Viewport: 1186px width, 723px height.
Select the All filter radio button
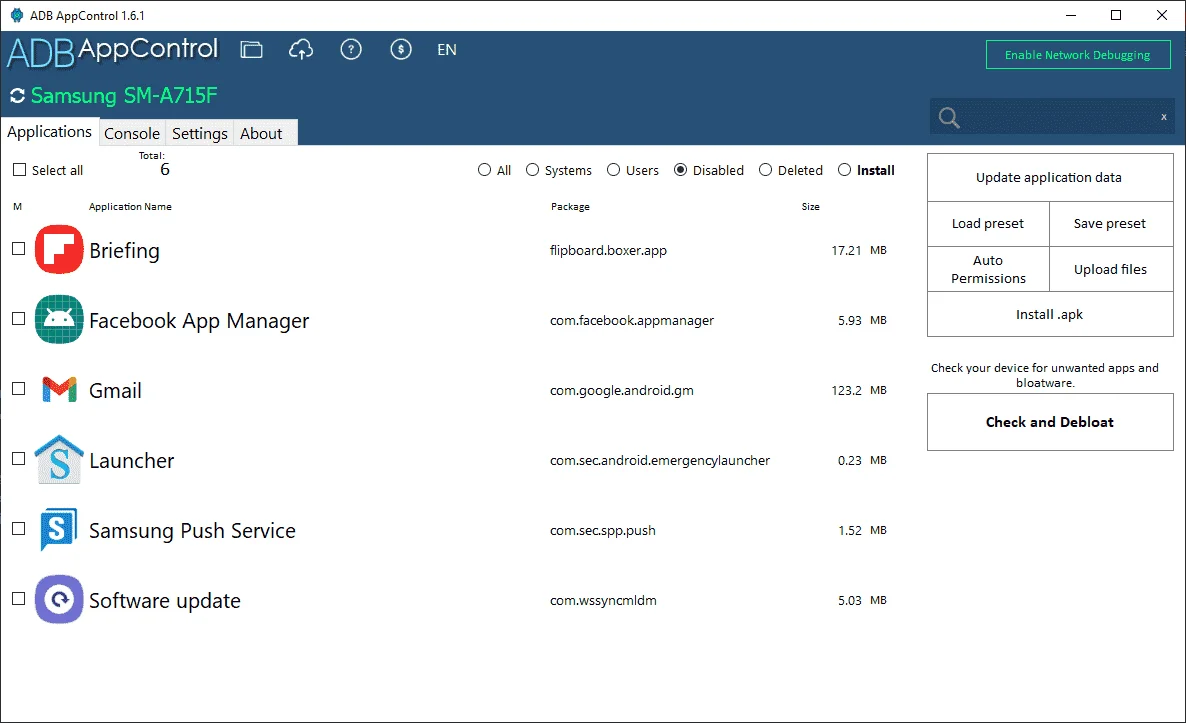coord(484,170)
